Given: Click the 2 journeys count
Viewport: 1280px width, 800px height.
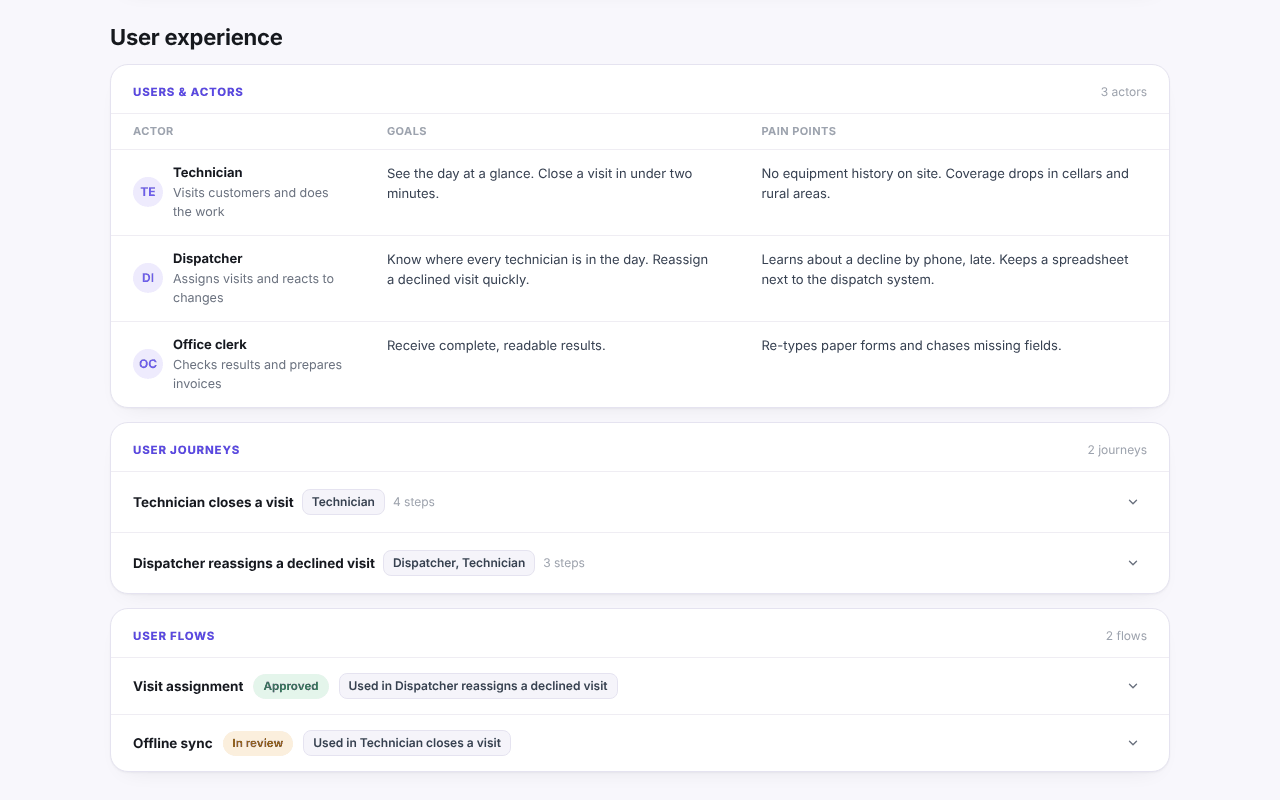Looking at the screenshot, I should click(1117, 450).
